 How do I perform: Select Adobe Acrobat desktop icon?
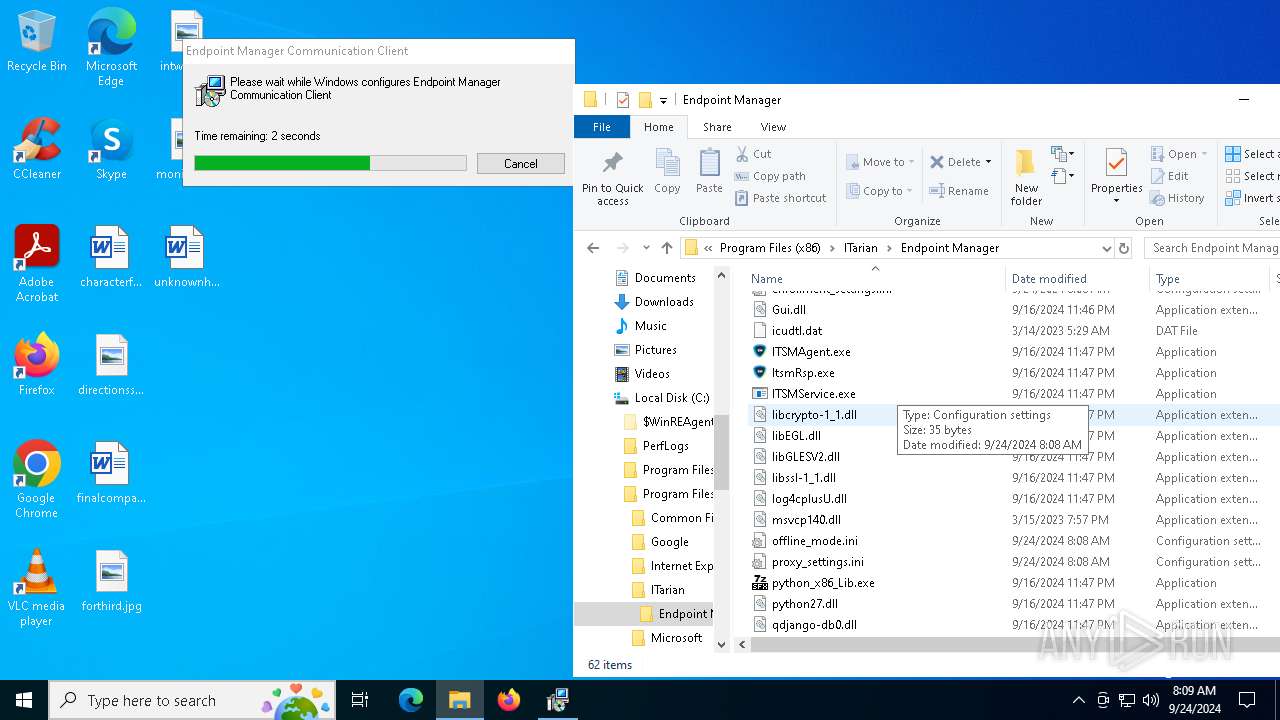click(37, 264)
